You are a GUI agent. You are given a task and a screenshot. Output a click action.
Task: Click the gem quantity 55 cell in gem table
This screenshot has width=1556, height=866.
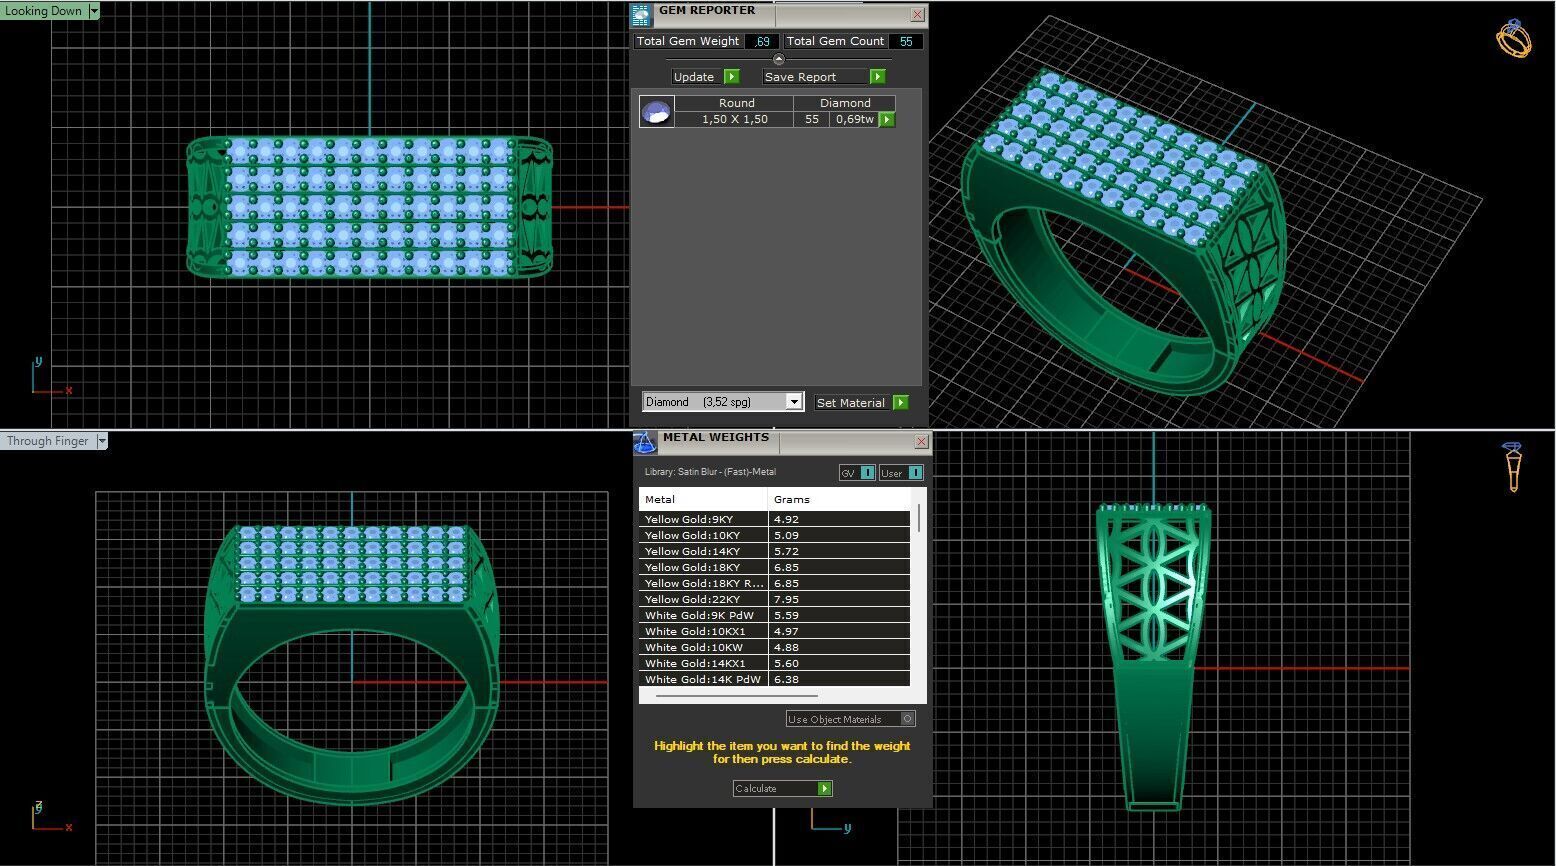[812, 119]
